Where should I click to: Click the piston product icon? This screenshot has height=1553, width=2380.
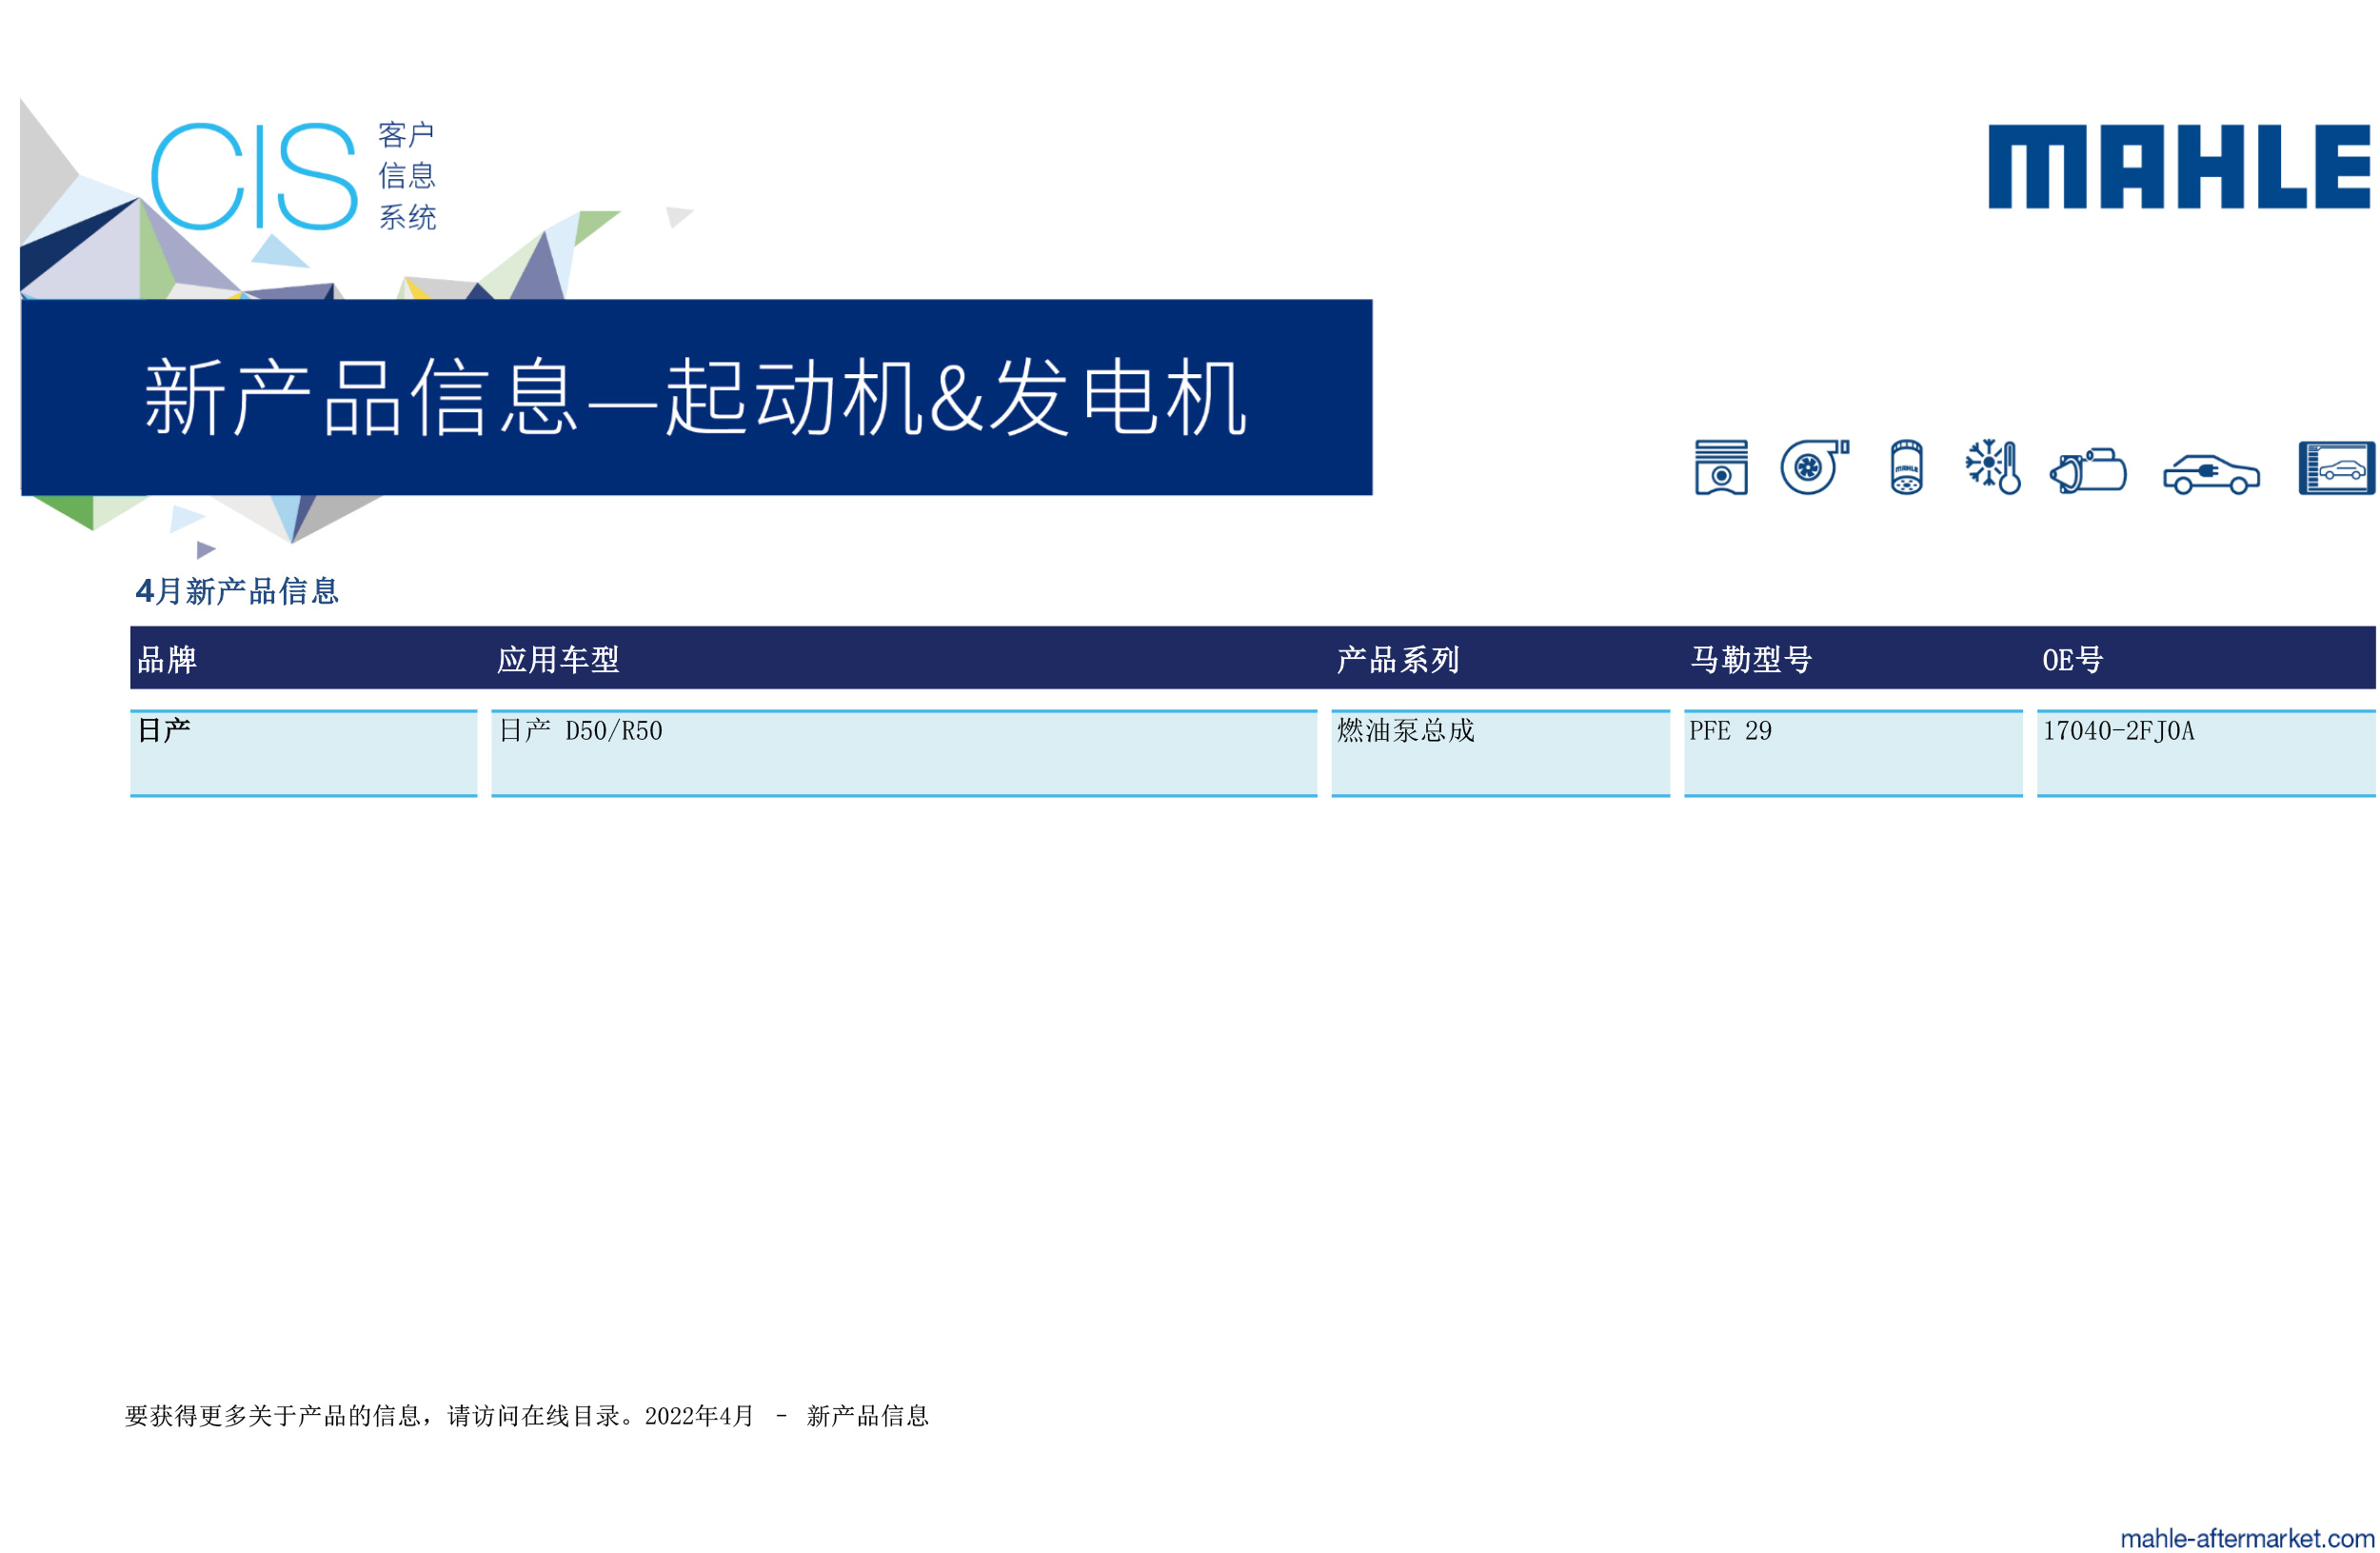click(1721, 467)
